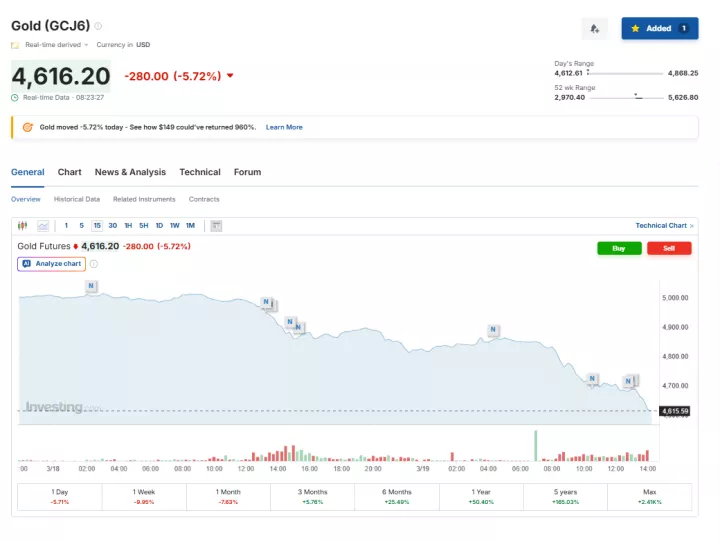
Task: Select the area chart type icon
Action: [43, 226]
